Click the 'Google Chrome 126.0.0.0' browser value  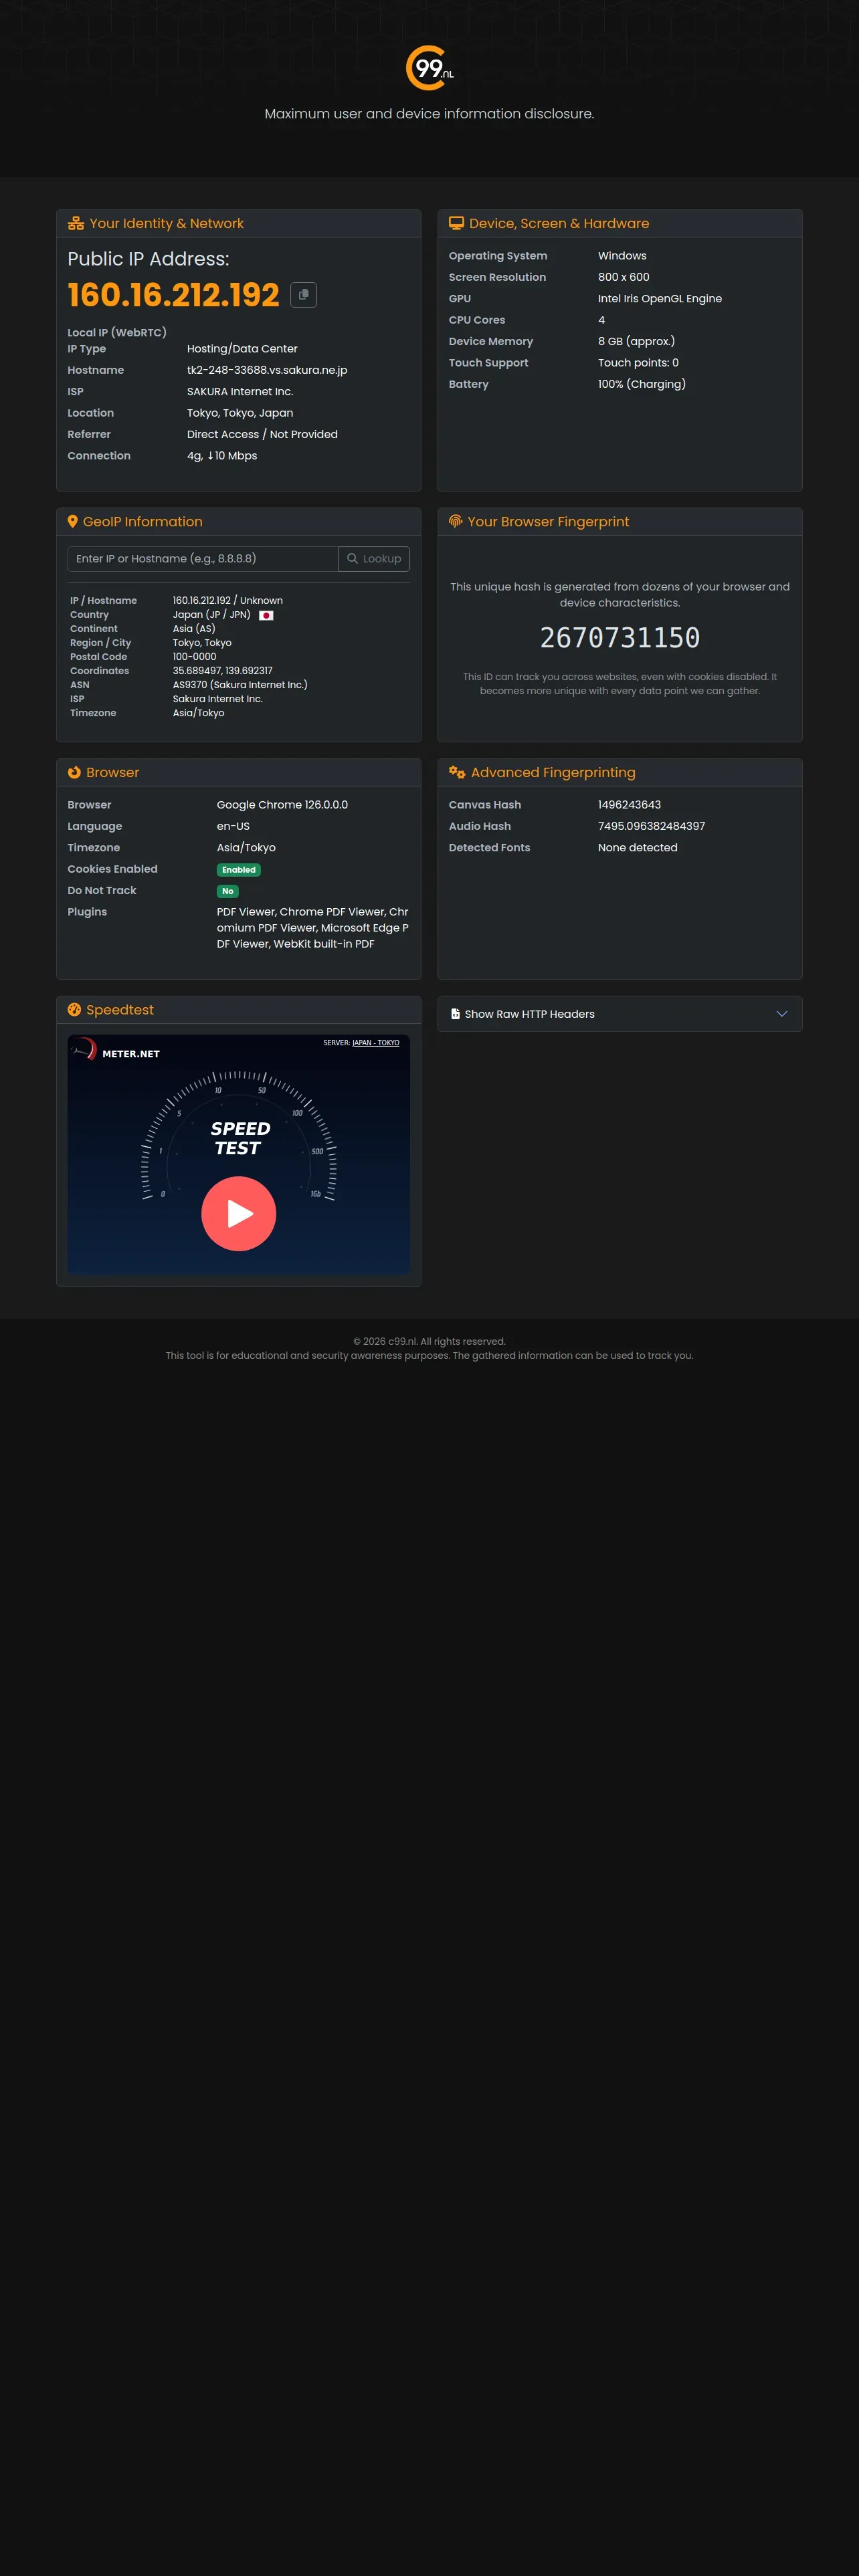tap(282, 805)
